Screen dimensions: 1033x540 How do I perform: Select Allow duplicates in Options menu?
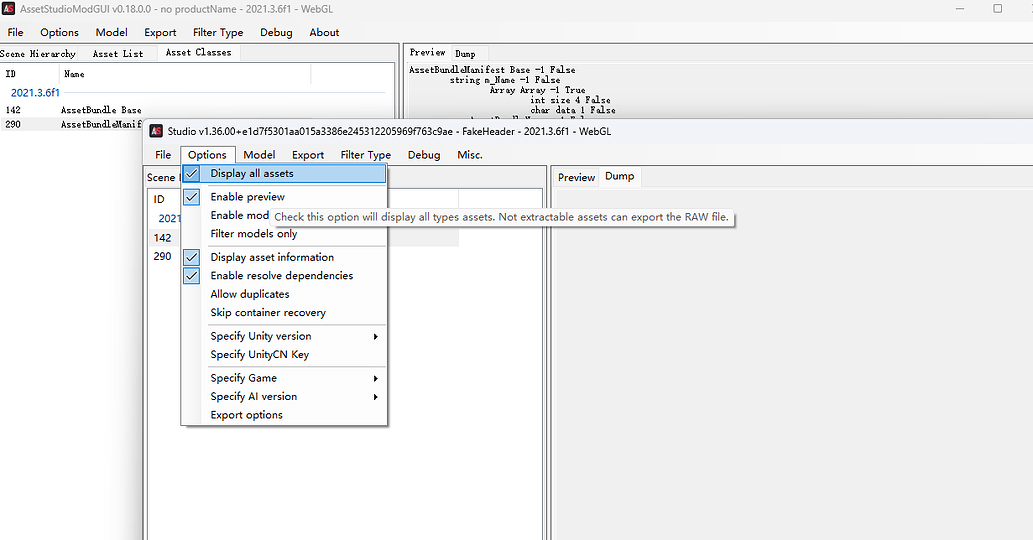coord(249,294)
